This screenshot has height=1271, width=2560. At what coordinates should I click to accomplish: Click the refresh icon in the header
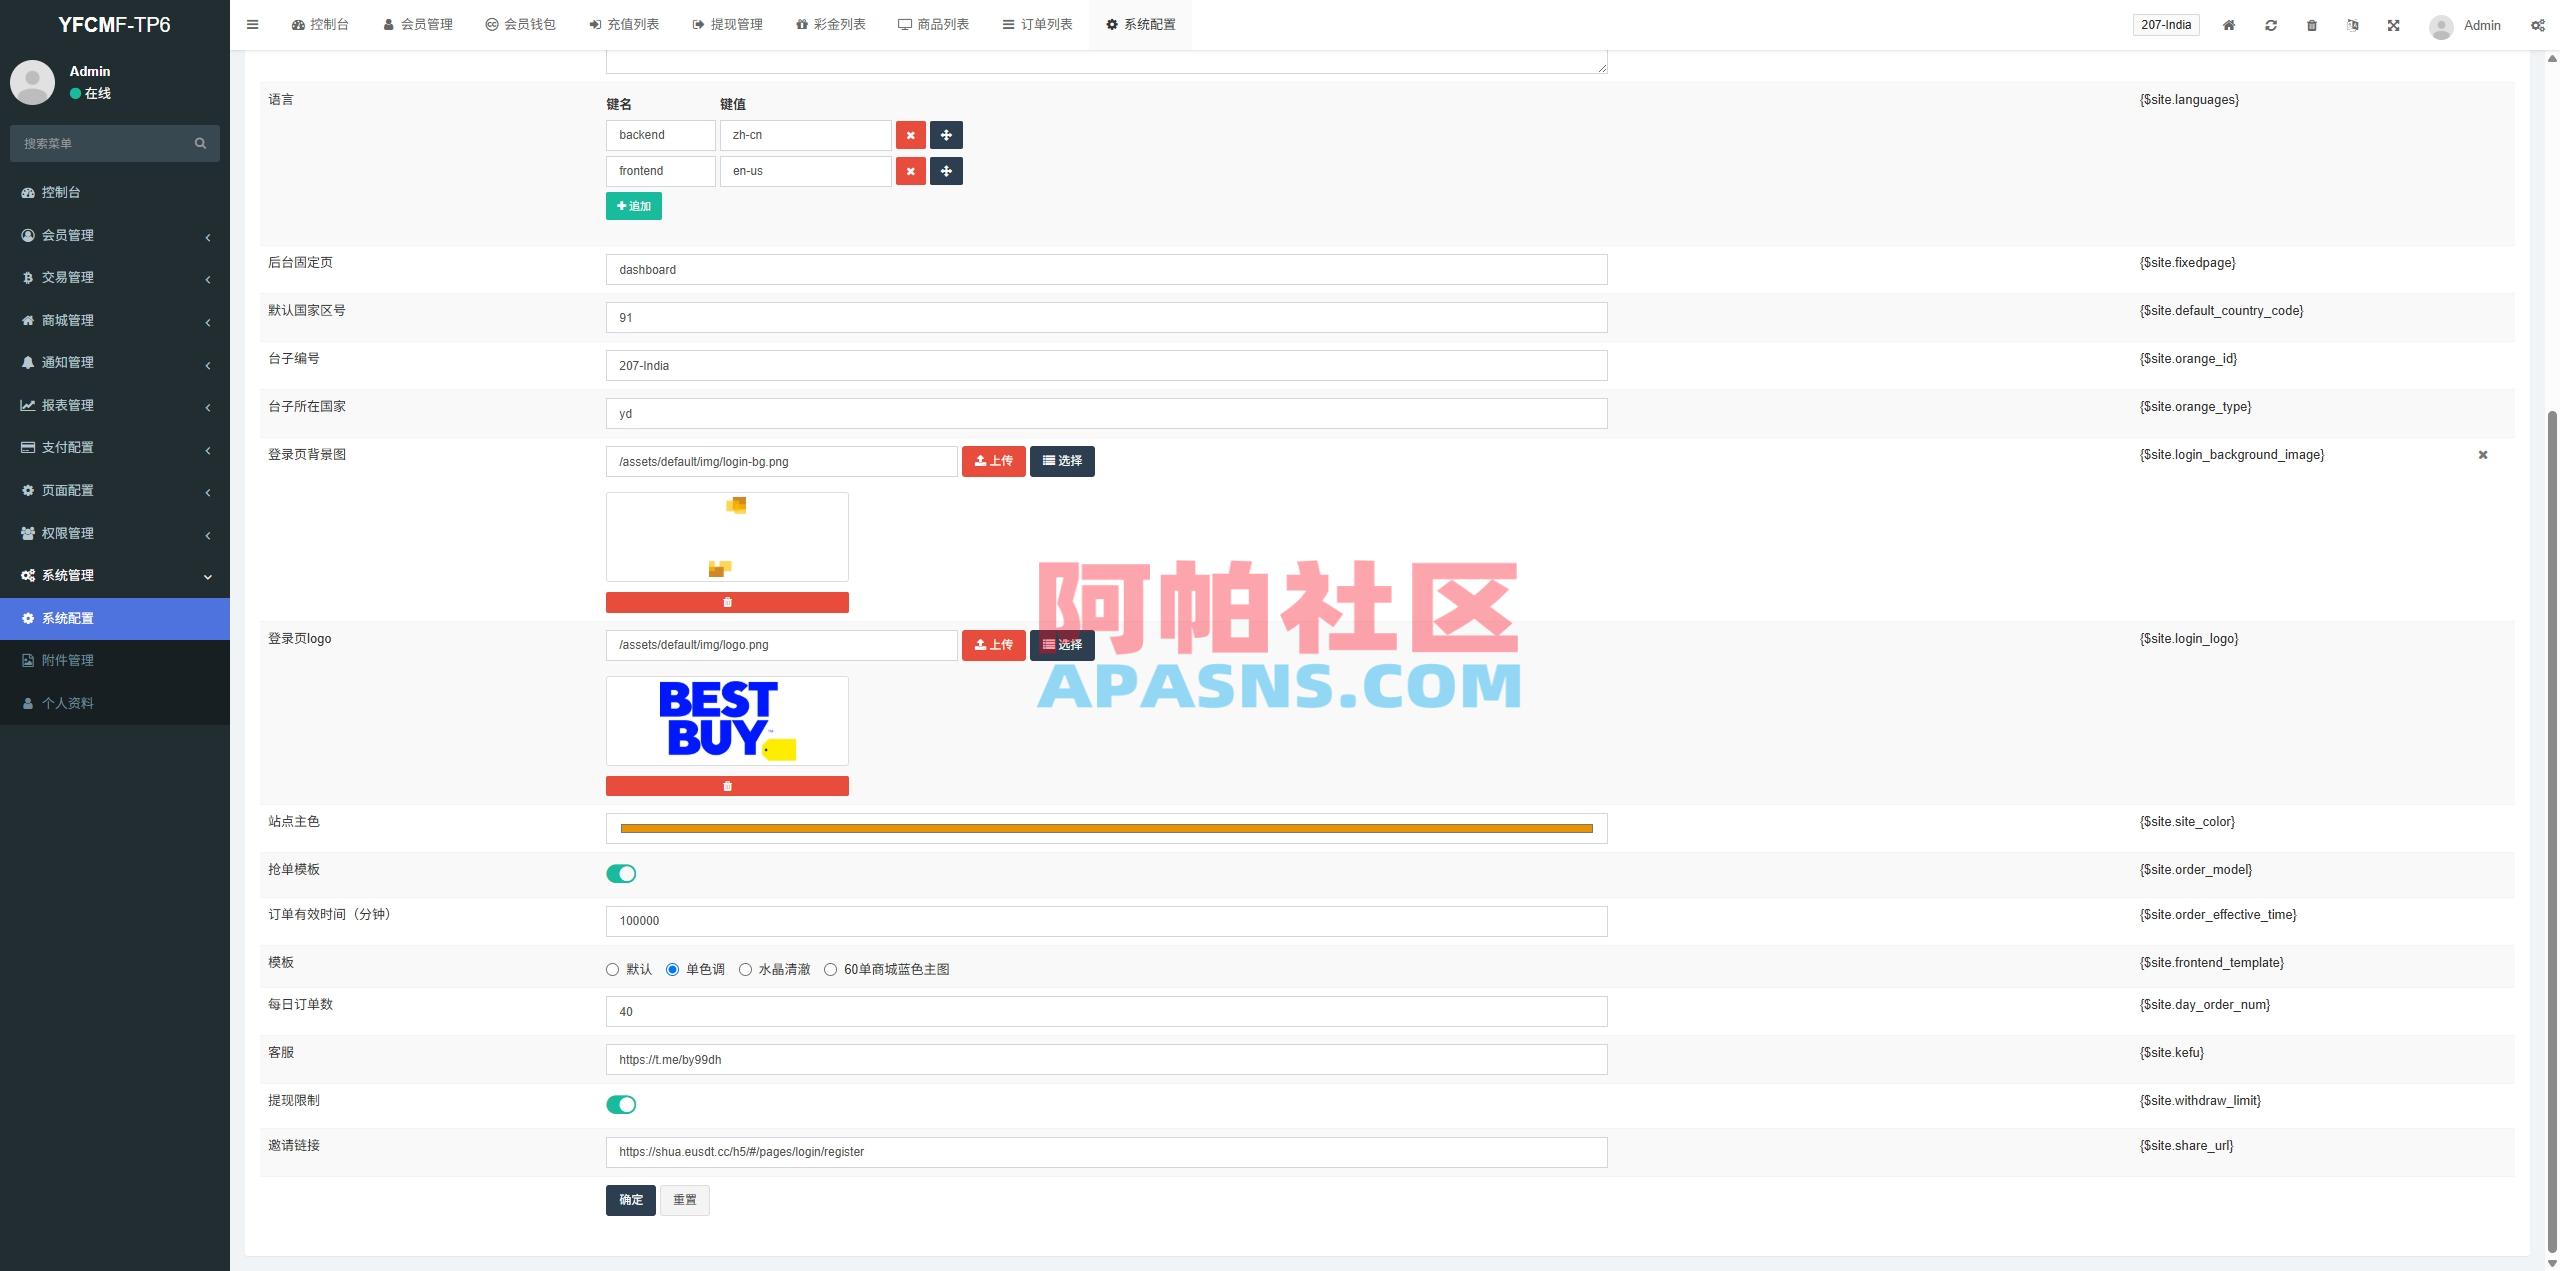(x=2270, y=24)
